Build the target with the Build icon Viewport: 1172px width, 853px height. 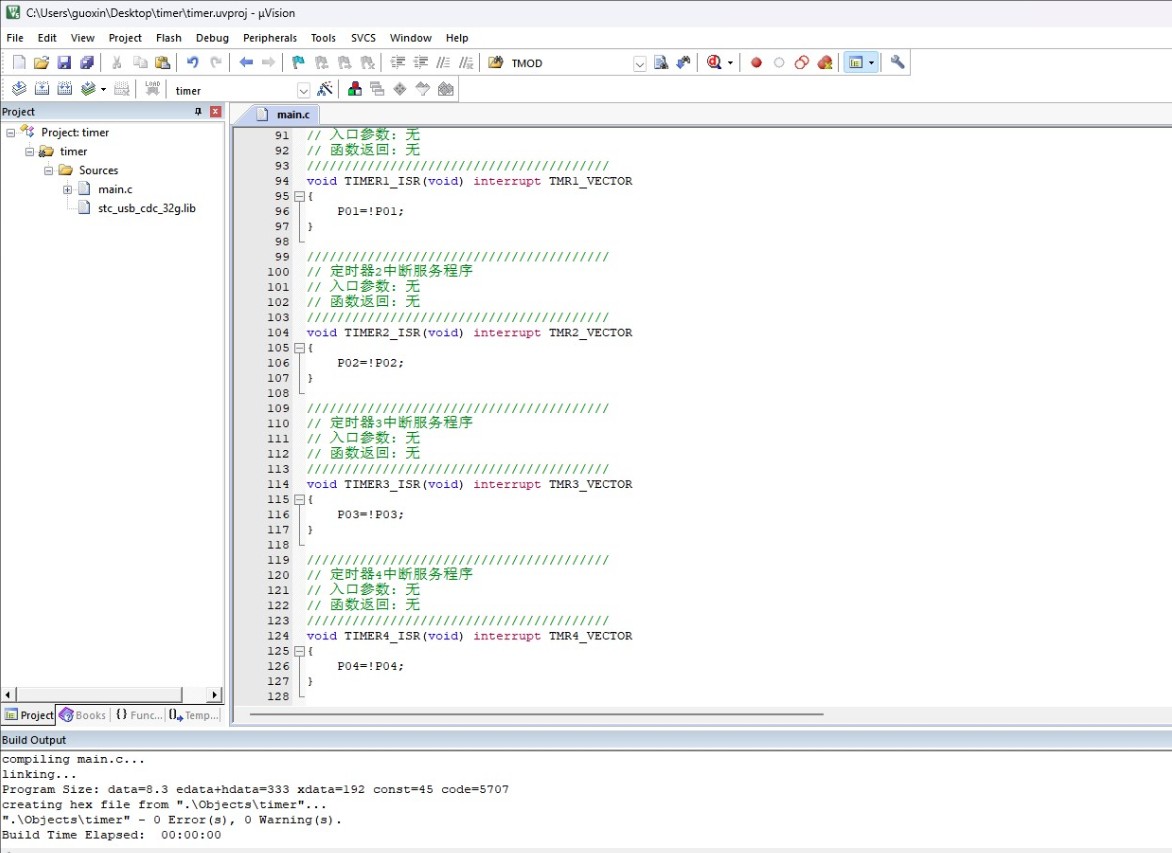tap(42, 89)
